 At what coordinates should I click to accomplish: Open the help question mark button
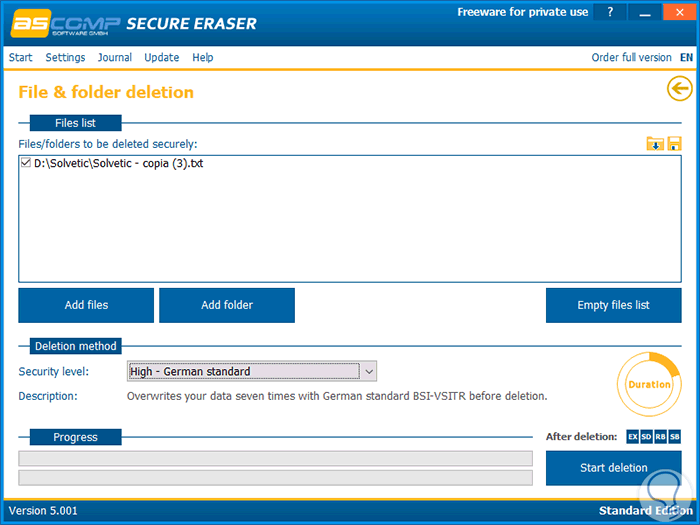click(x=610, y=12)
